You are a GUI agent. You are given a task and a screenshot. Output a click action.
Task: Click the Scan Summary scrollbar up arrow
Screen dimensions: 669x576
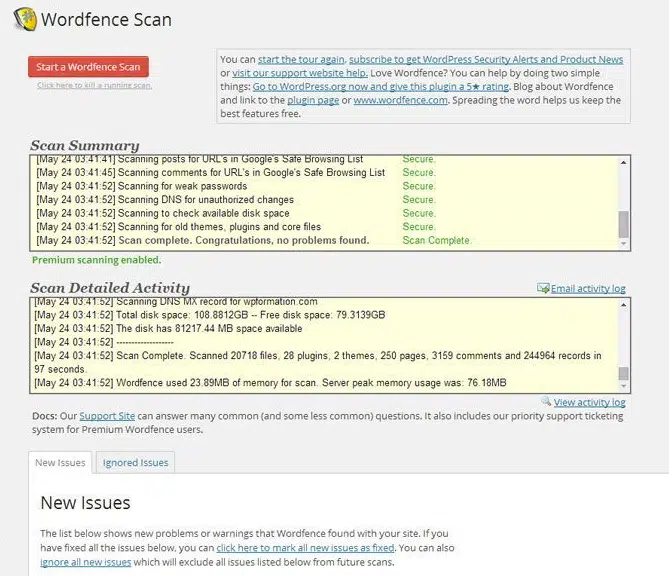click(x=624, y=163)
